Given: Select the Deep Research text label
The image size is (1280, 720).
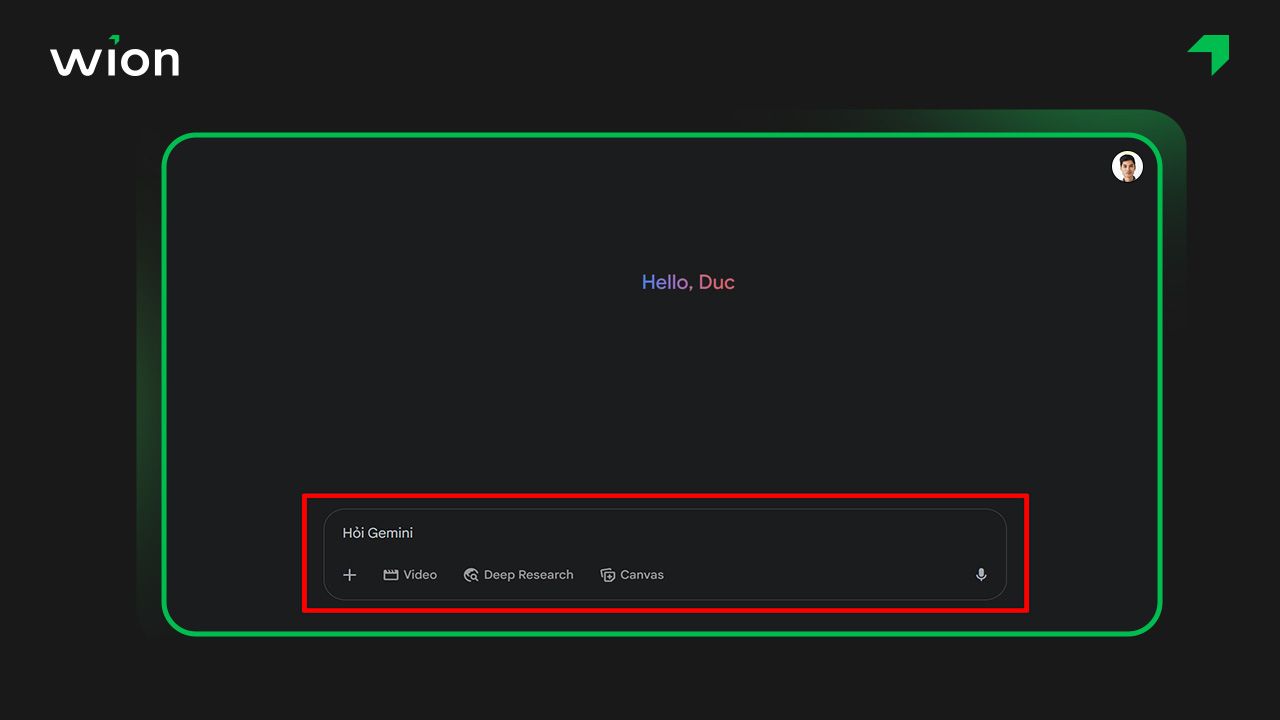Looking at the screenshot, I should pos(528,575).
